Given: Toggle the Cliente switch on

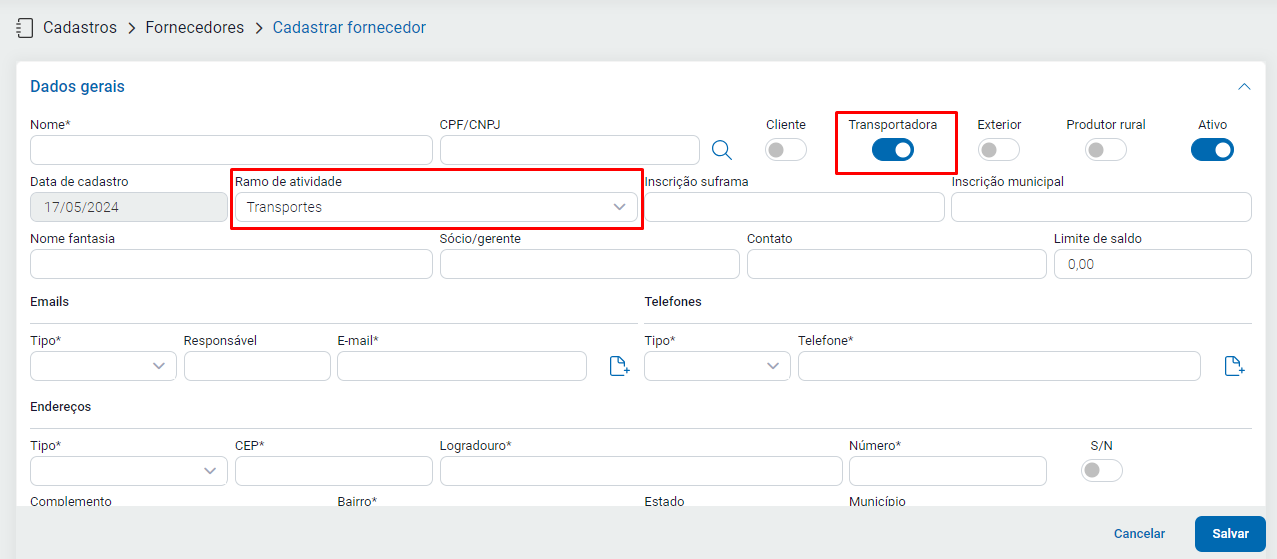Looking at the screenshot, I should pyautogui.click(x=786, y=150).
